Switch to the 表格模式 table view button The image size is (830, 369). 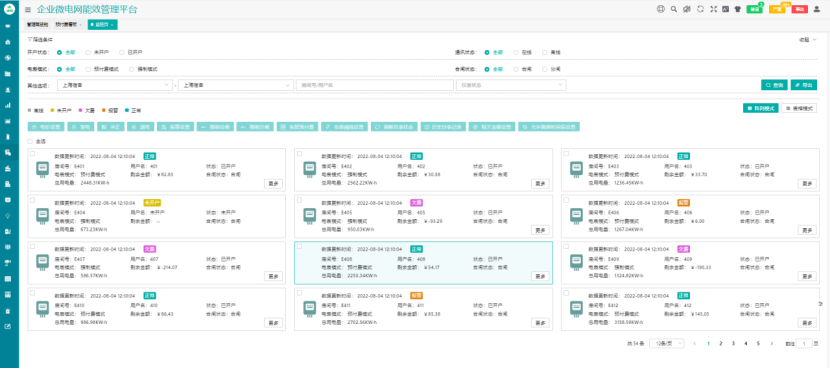(x=799, y=108)
